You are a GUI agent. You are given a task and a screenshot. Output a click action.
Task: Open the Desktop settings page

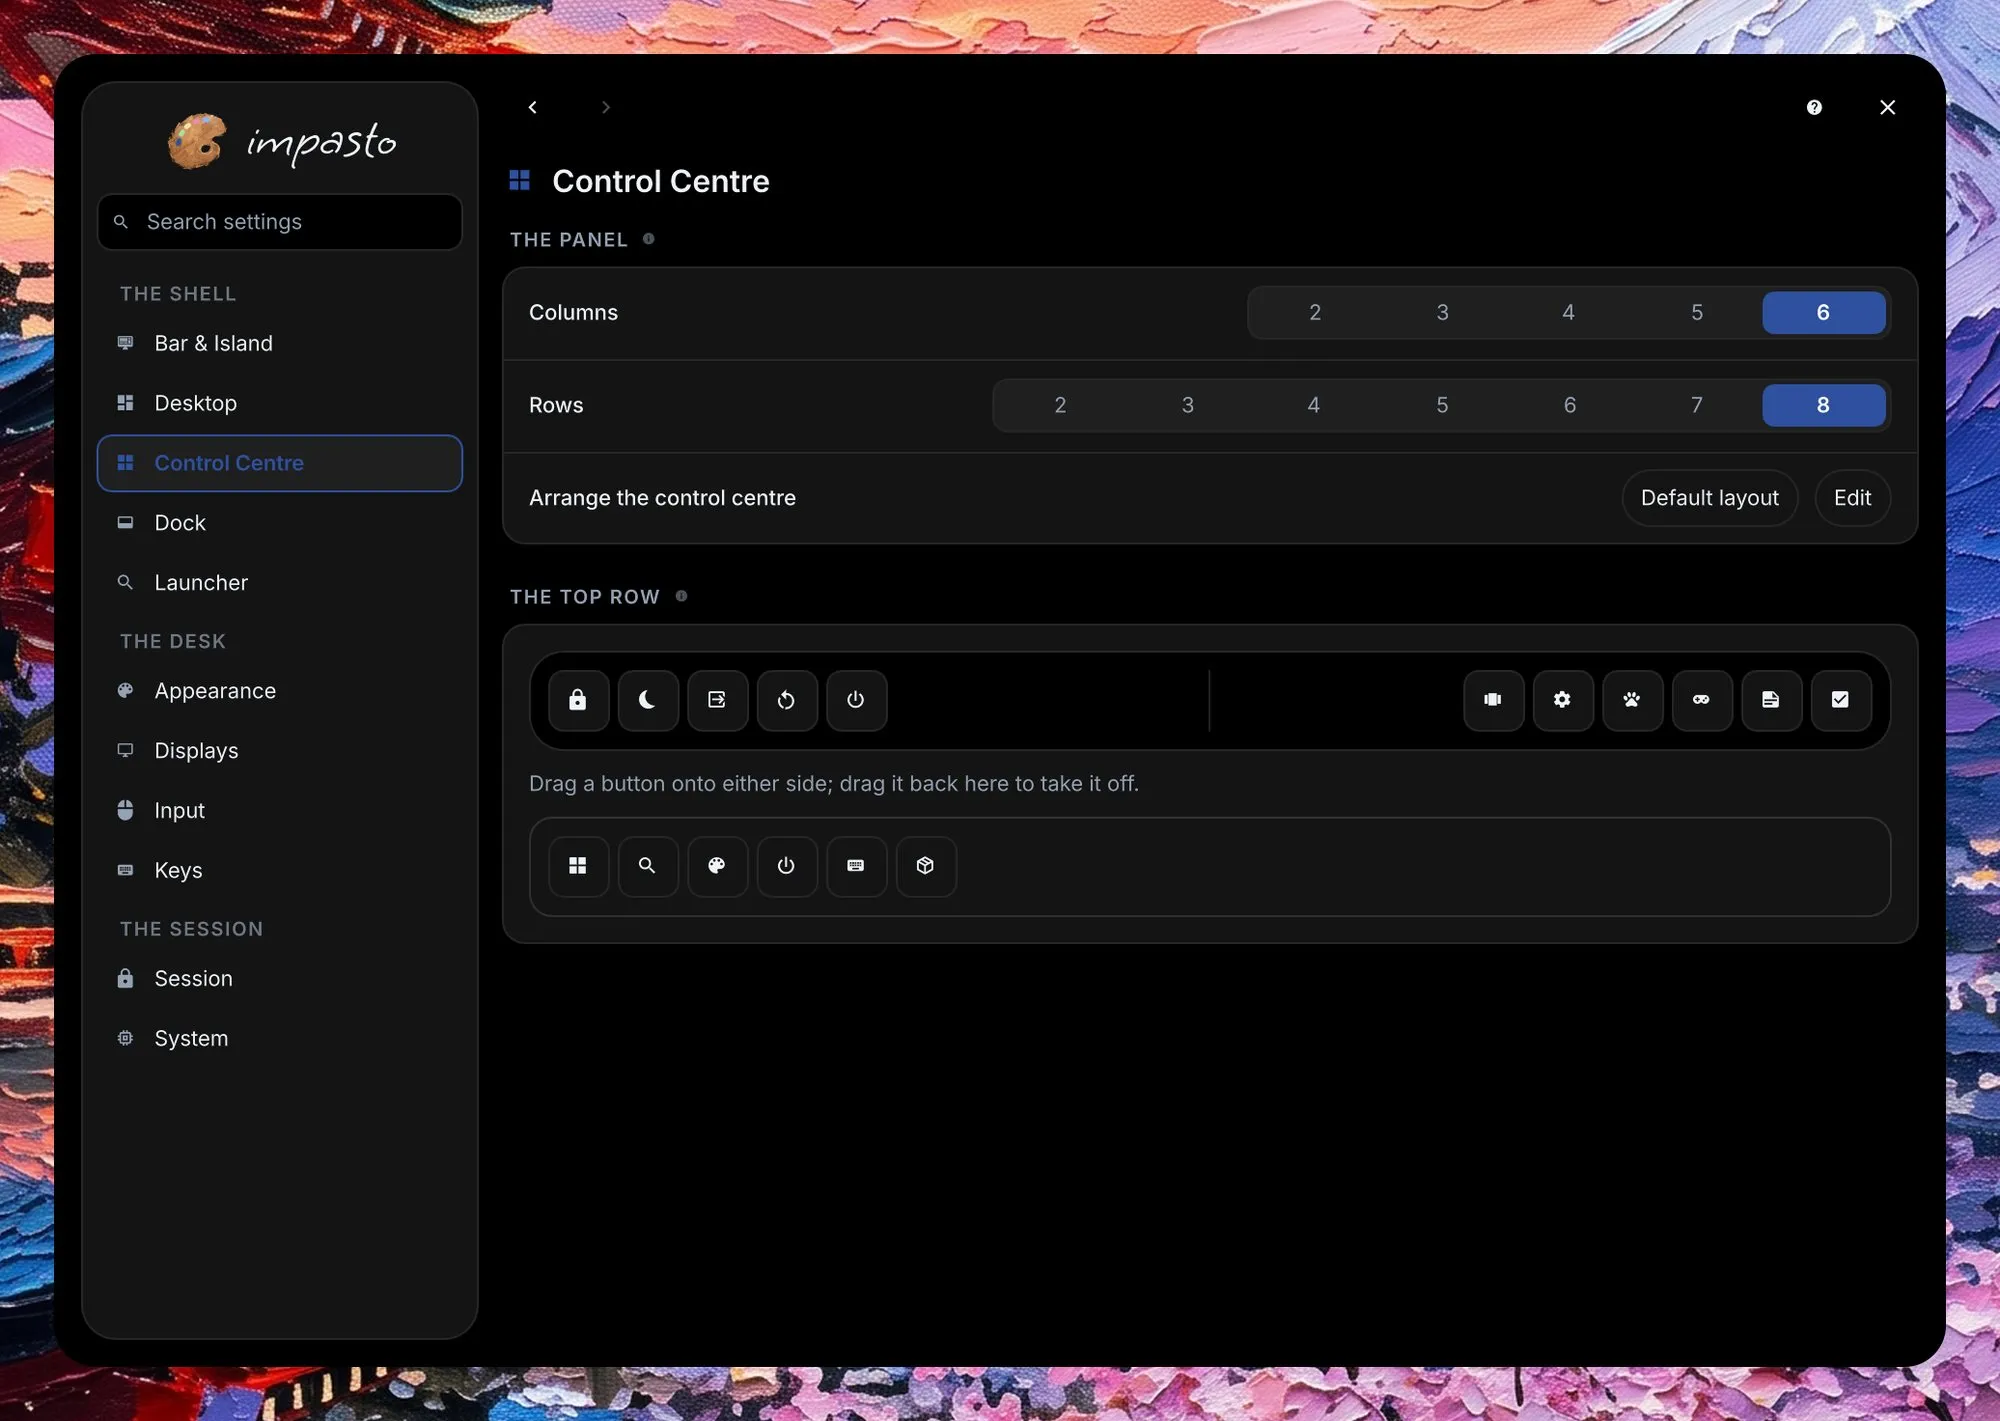coord(280,403)
